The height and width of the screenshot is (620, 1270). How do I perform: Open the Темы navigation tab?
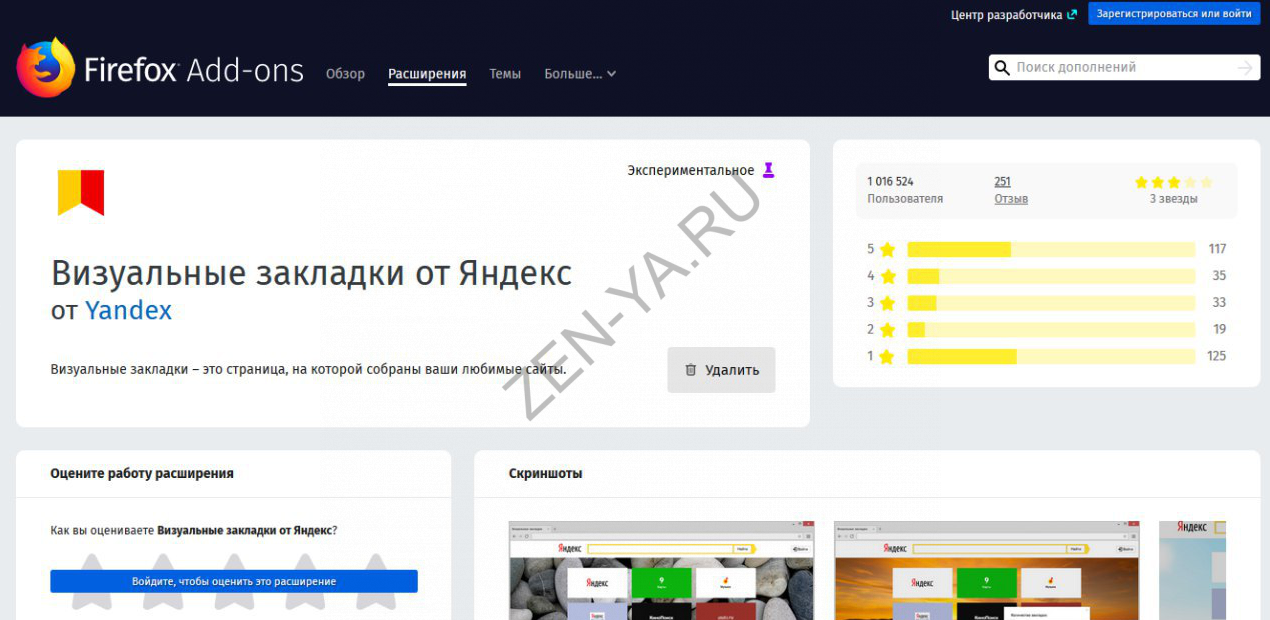click(x=505, y=74)
